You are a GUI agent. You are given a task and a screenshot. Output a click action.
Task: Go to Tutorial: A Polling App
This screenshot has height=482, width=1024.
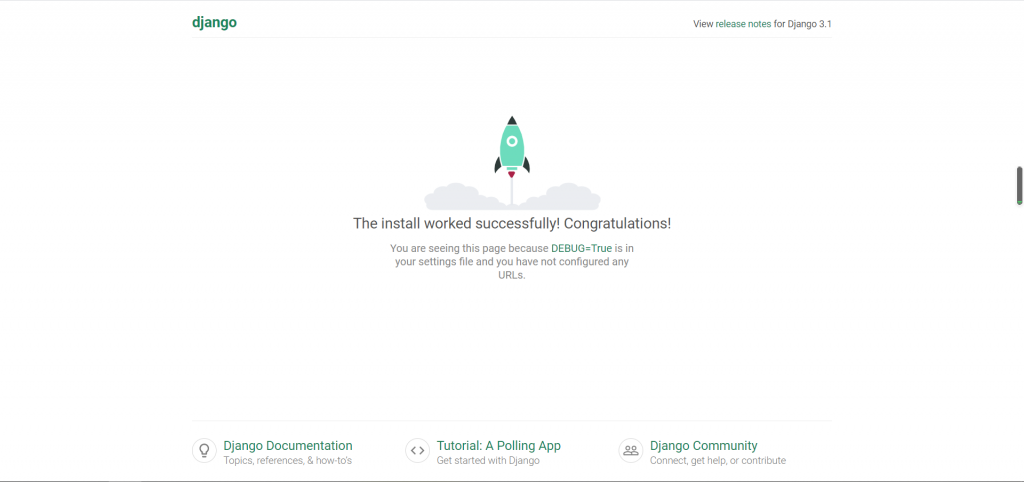point(498,445)
